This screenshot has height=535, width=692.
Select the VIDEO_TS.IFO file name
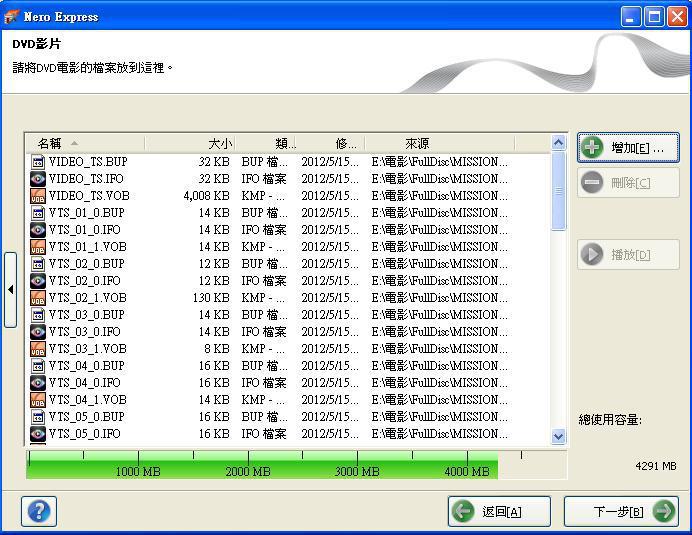[86, 179]
